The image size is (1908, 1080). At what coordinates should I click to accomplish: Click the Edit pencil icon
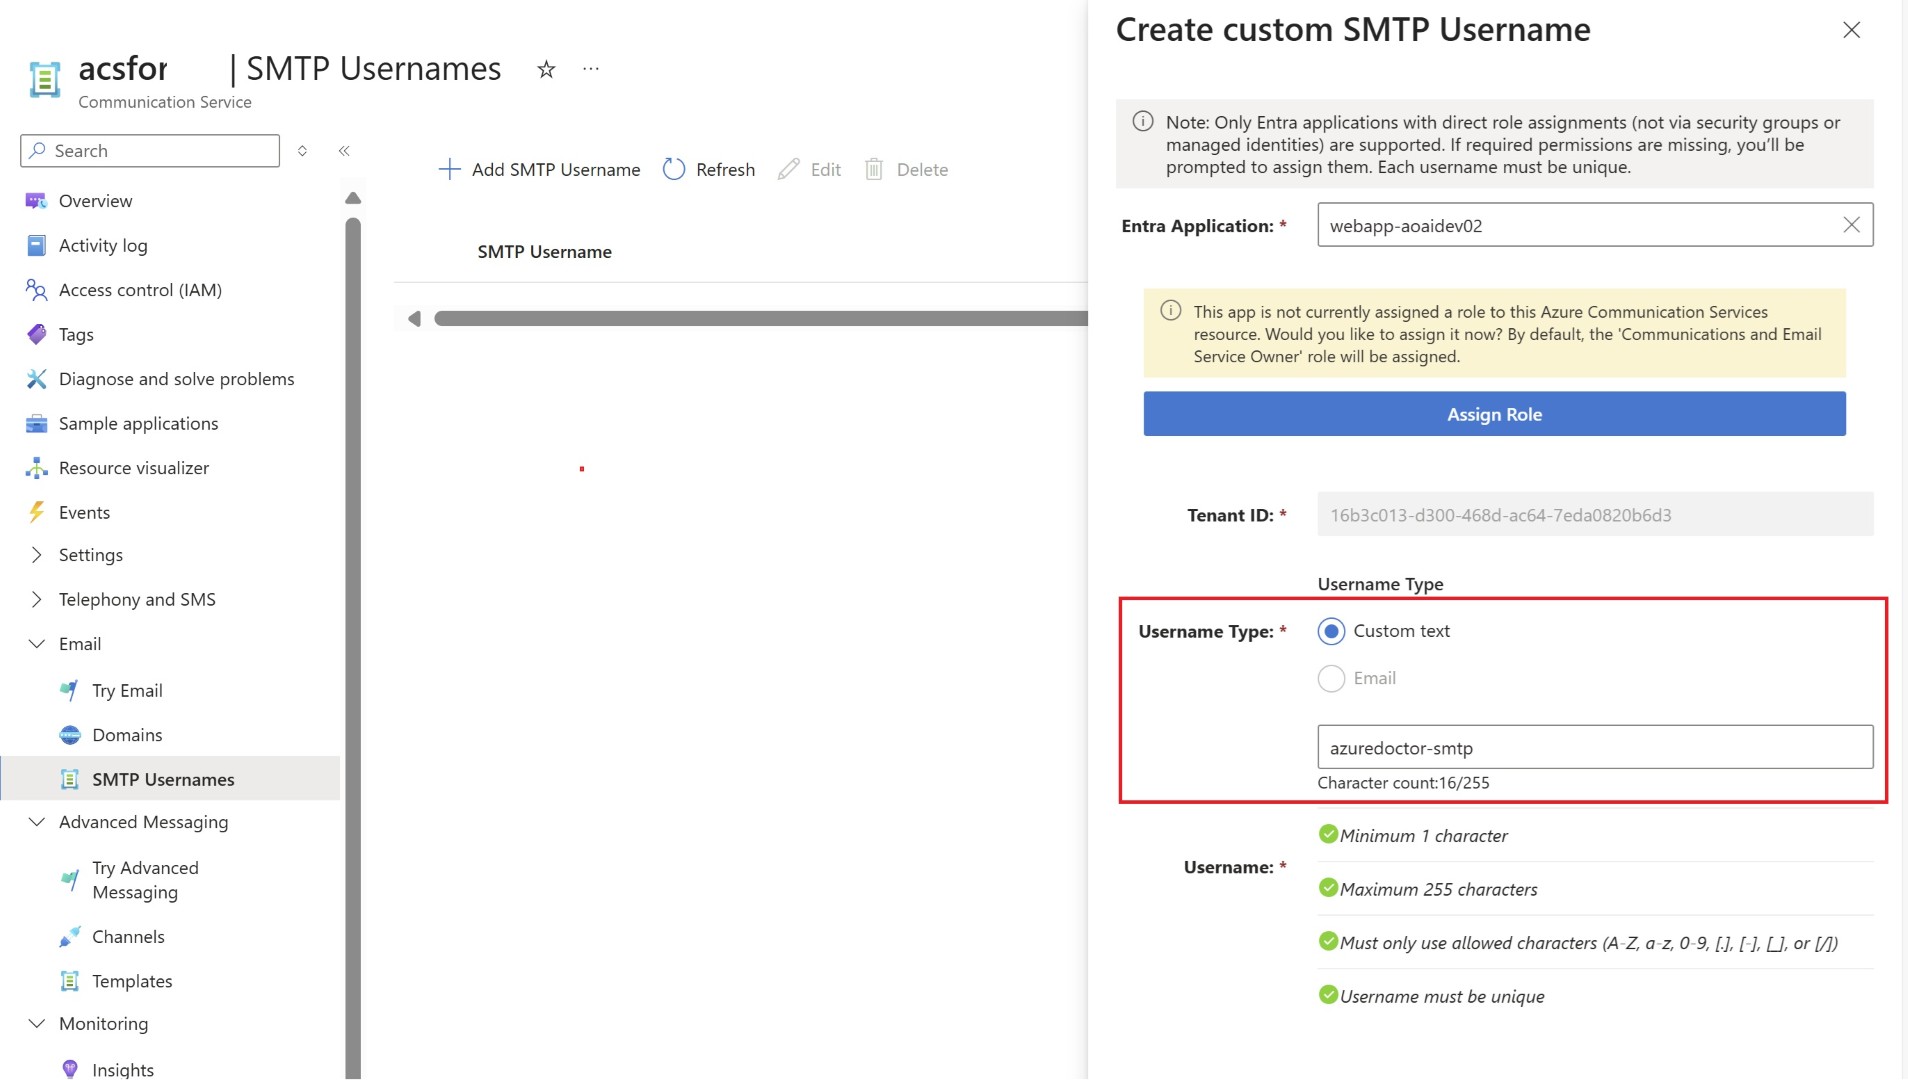[788, 169]
